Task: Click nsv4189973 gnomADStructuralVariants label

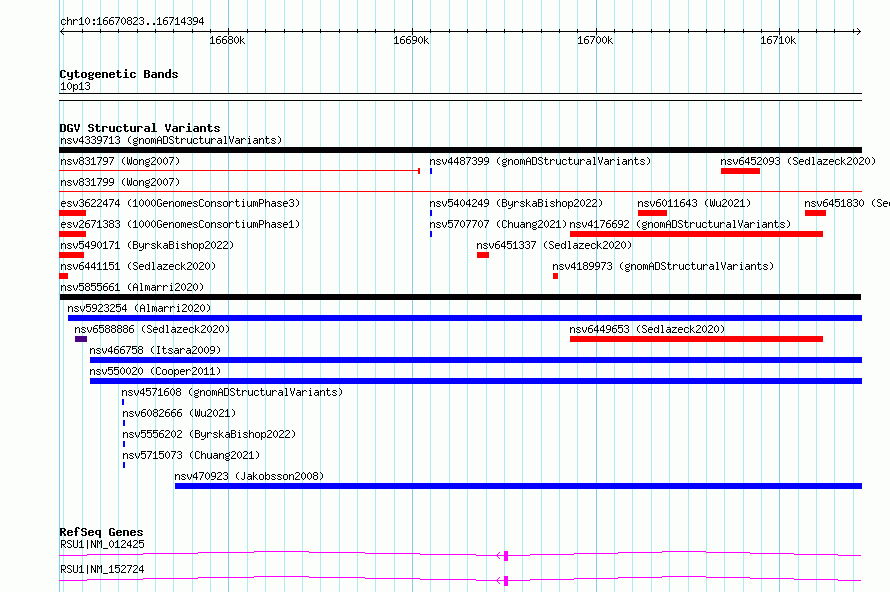Action: tap(663, 266)
